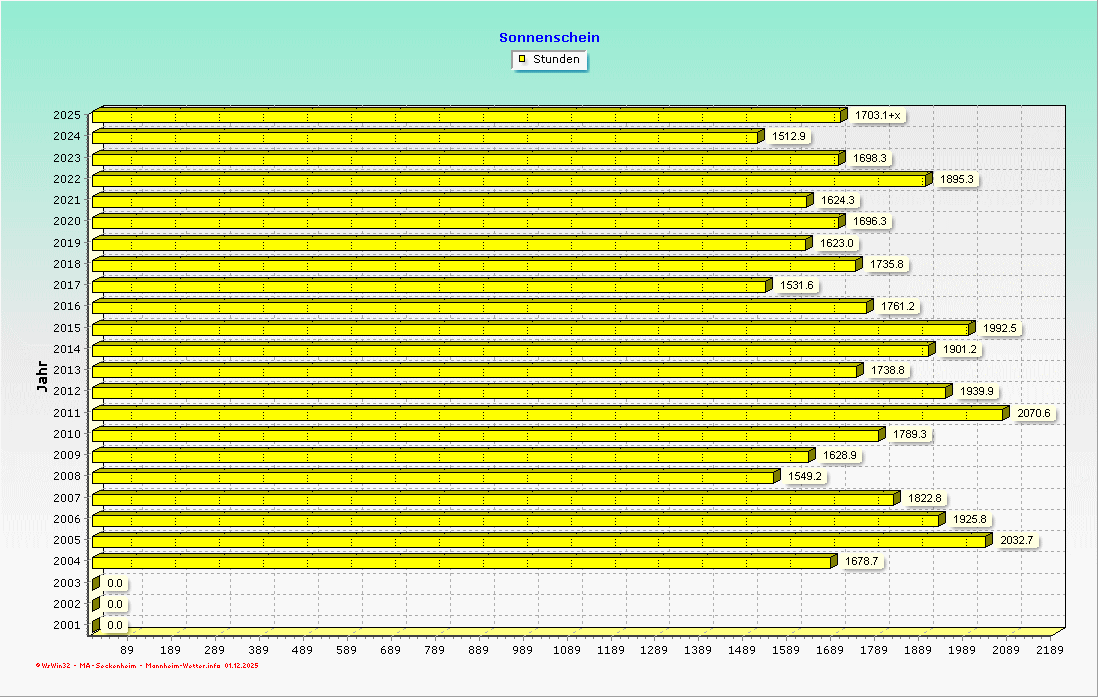The width and height of the screenshot is (1098, 697).
Task: Click the yellow Stunden legend swatch
Action: pos(522,59)
